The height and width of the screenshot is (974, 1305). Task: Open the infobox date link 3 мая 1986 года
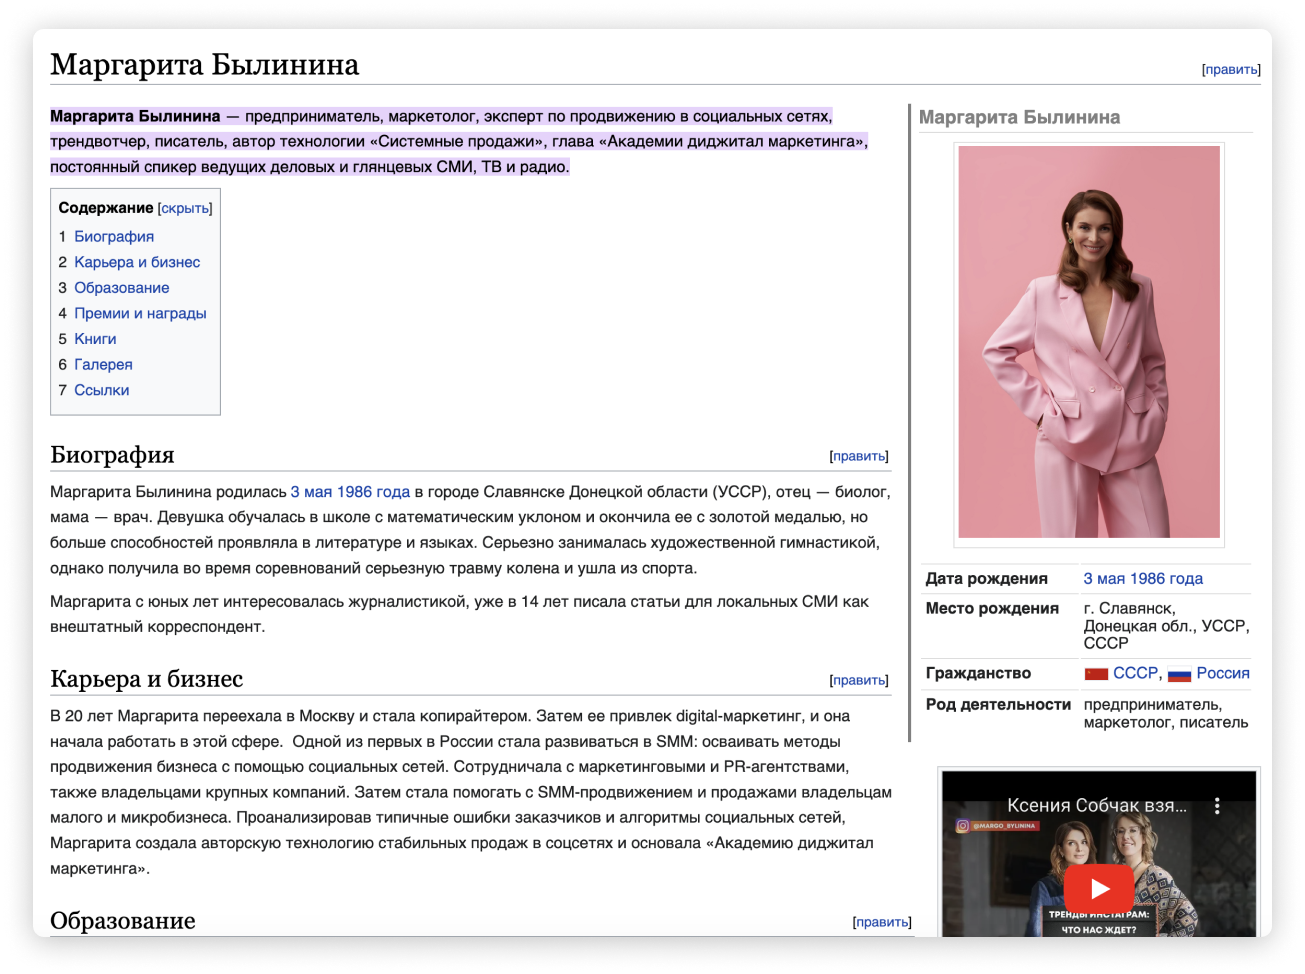(x=1143, y=579)
